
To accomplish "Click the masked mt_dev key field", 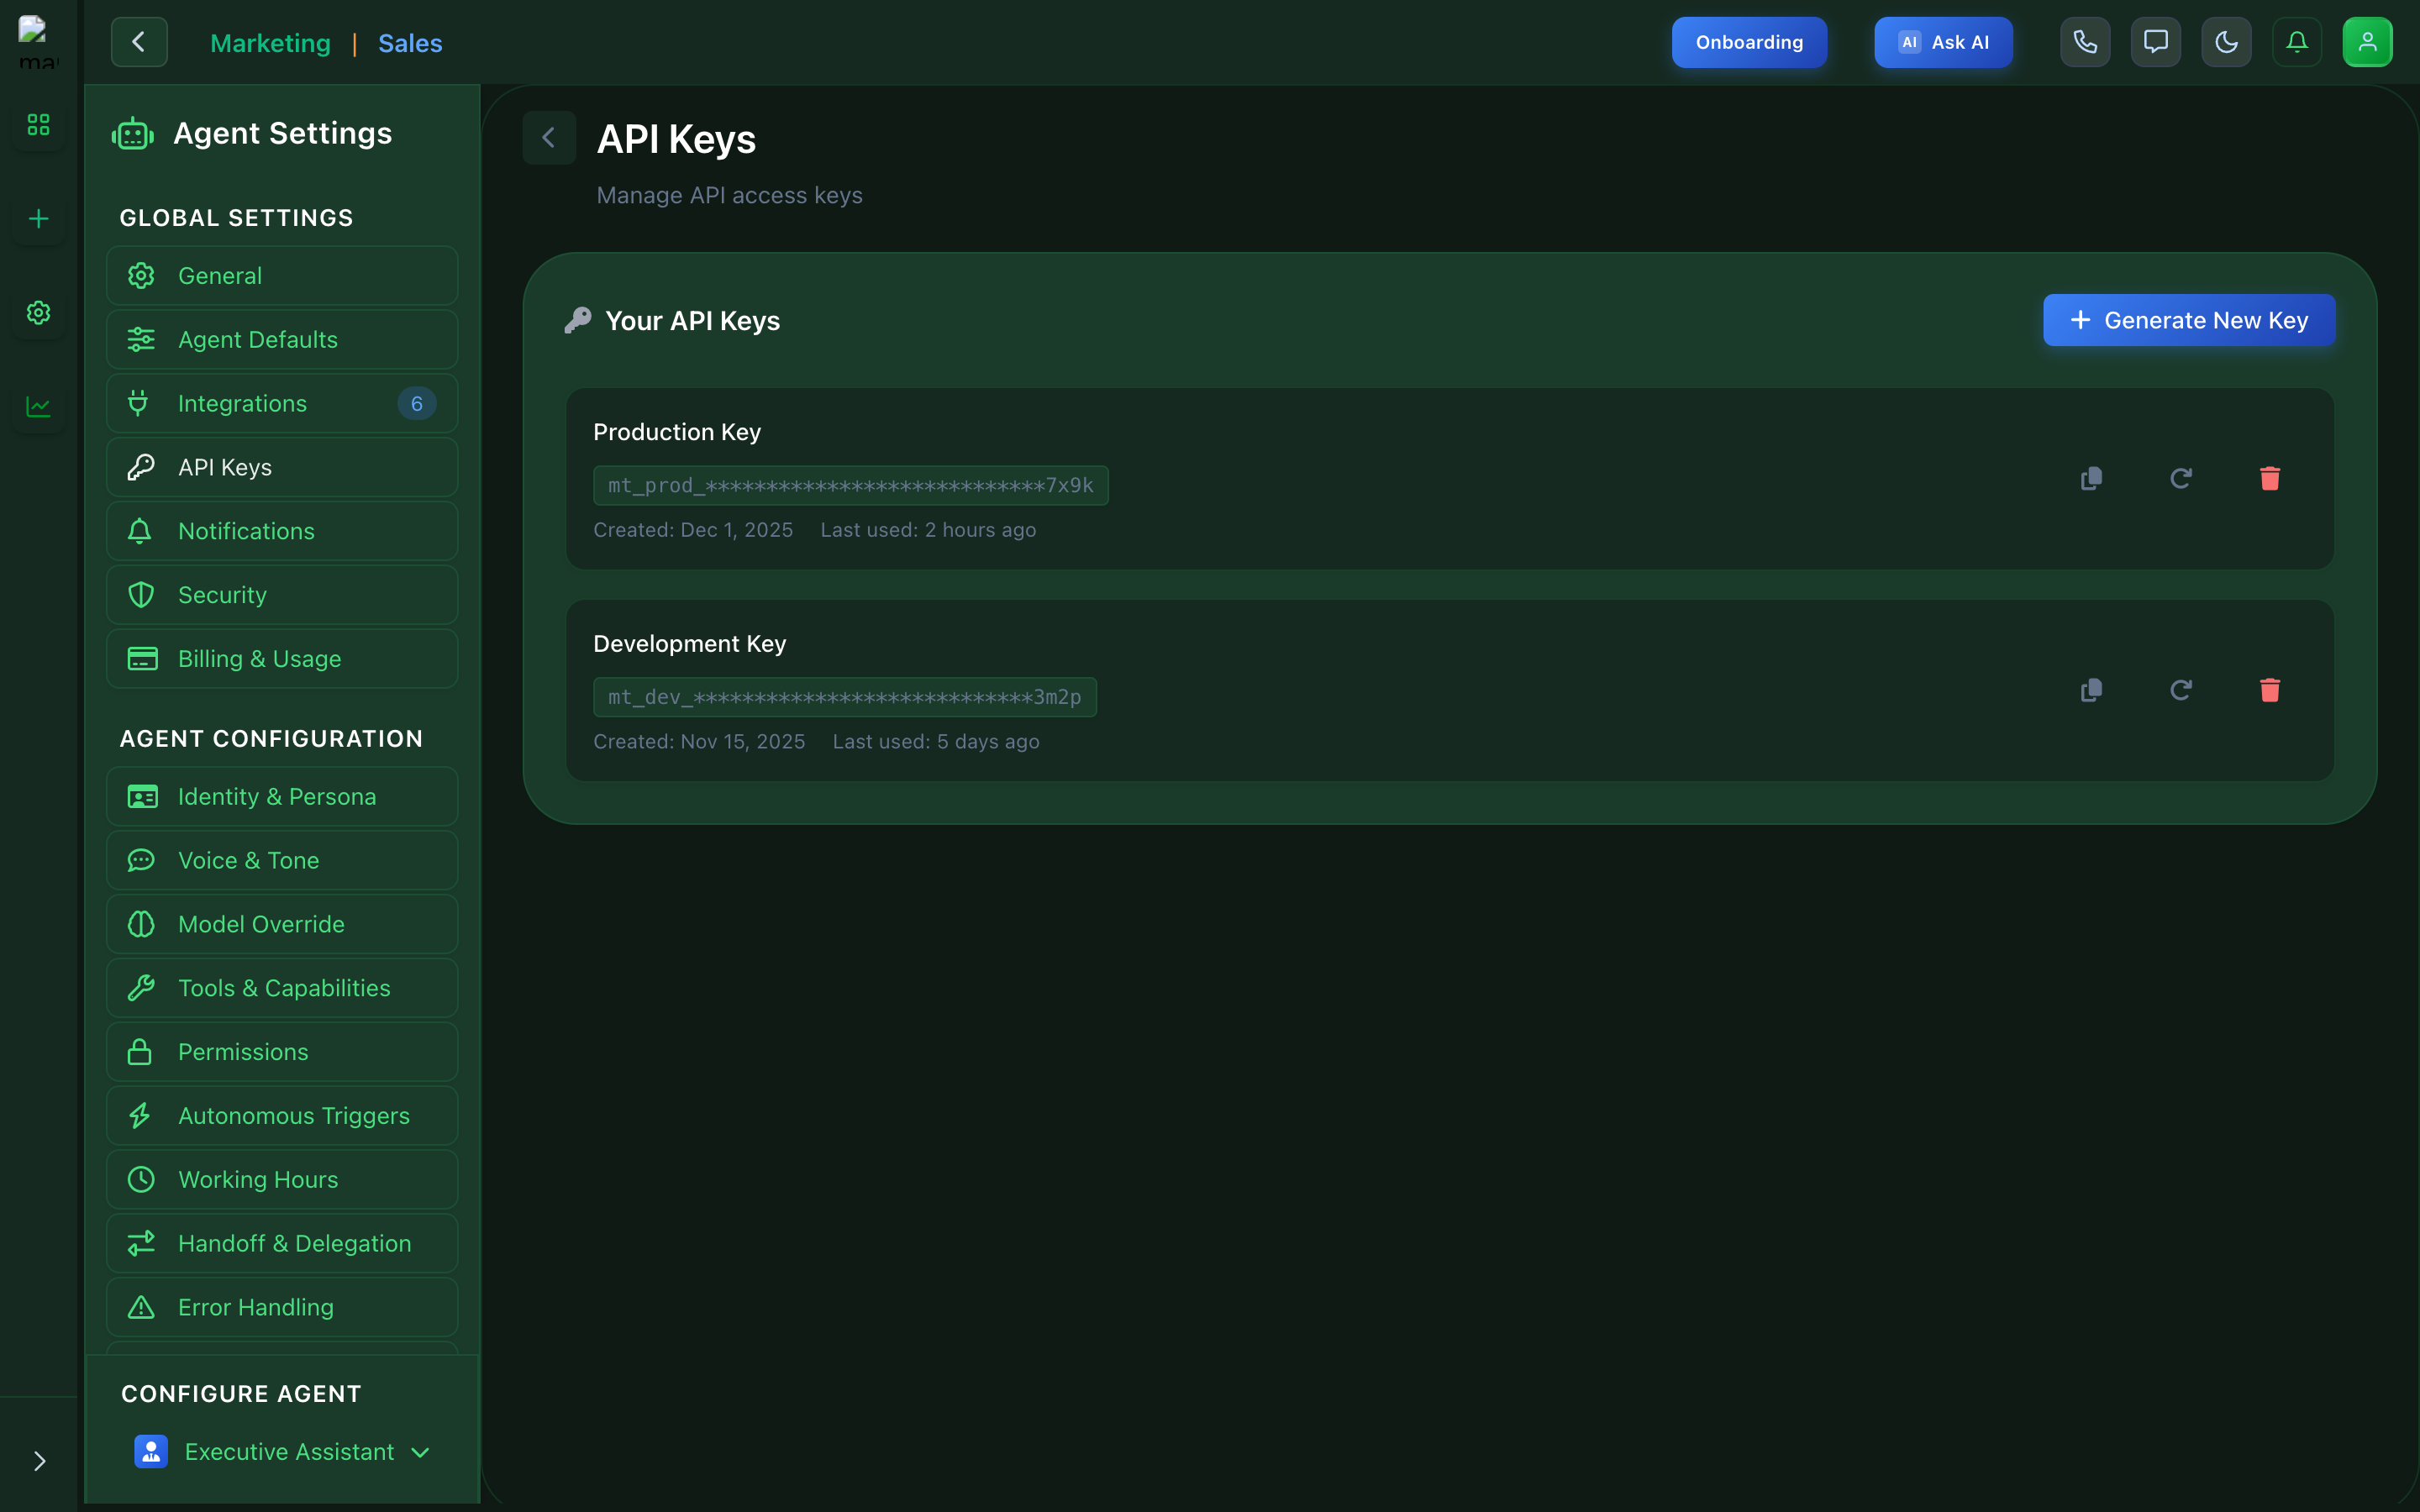I will coord(845,697).
